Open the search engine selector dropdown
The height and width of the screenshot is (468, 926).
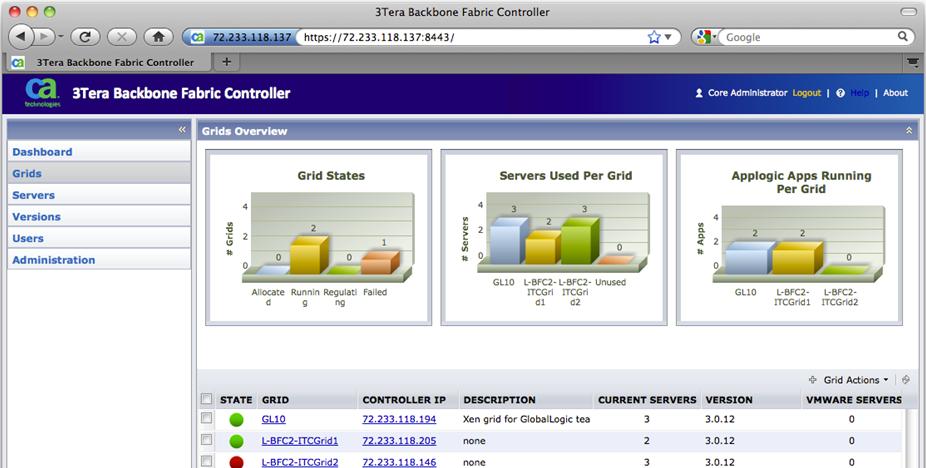tap(706, 37)
